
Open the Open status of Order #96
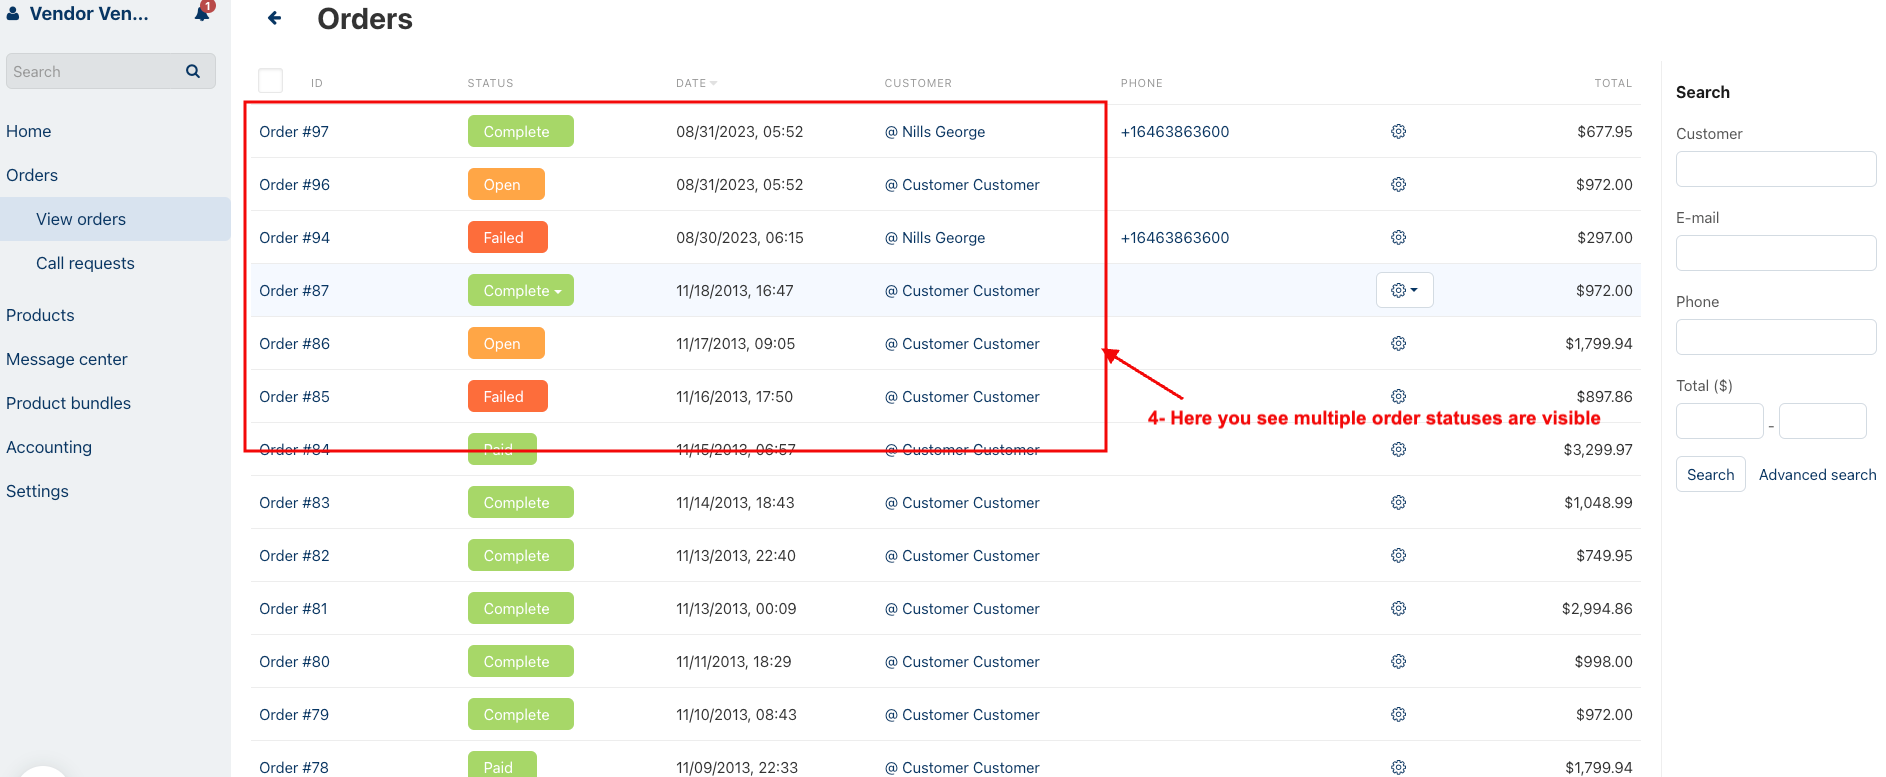tap(506, 184)
